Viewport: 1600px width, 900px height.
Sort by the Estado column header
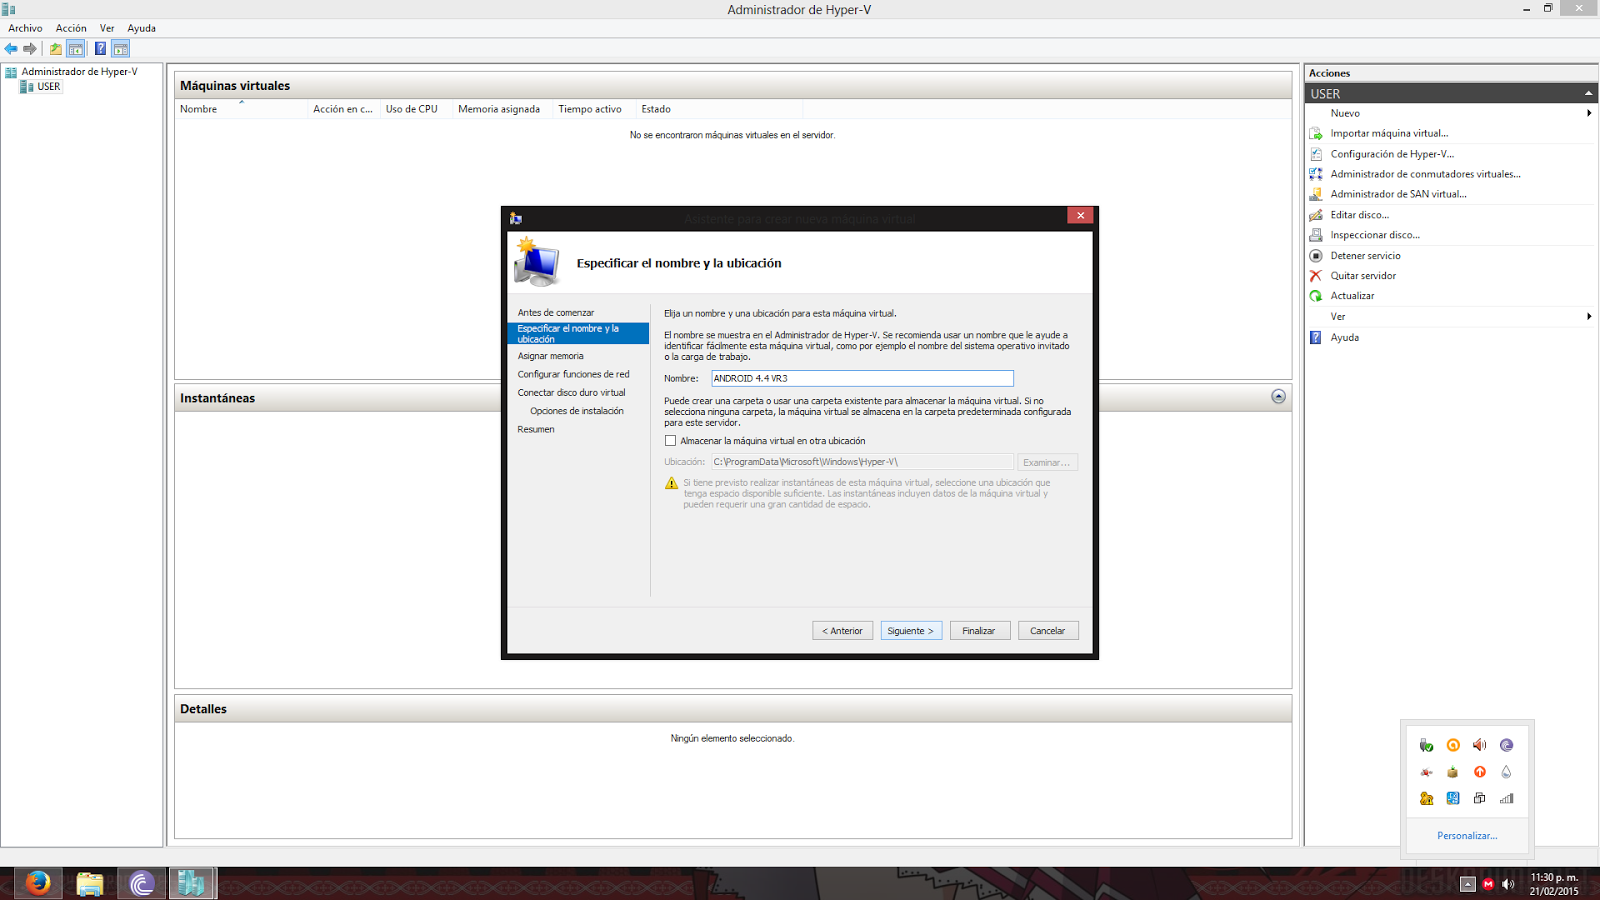click(x=656, y=109)
